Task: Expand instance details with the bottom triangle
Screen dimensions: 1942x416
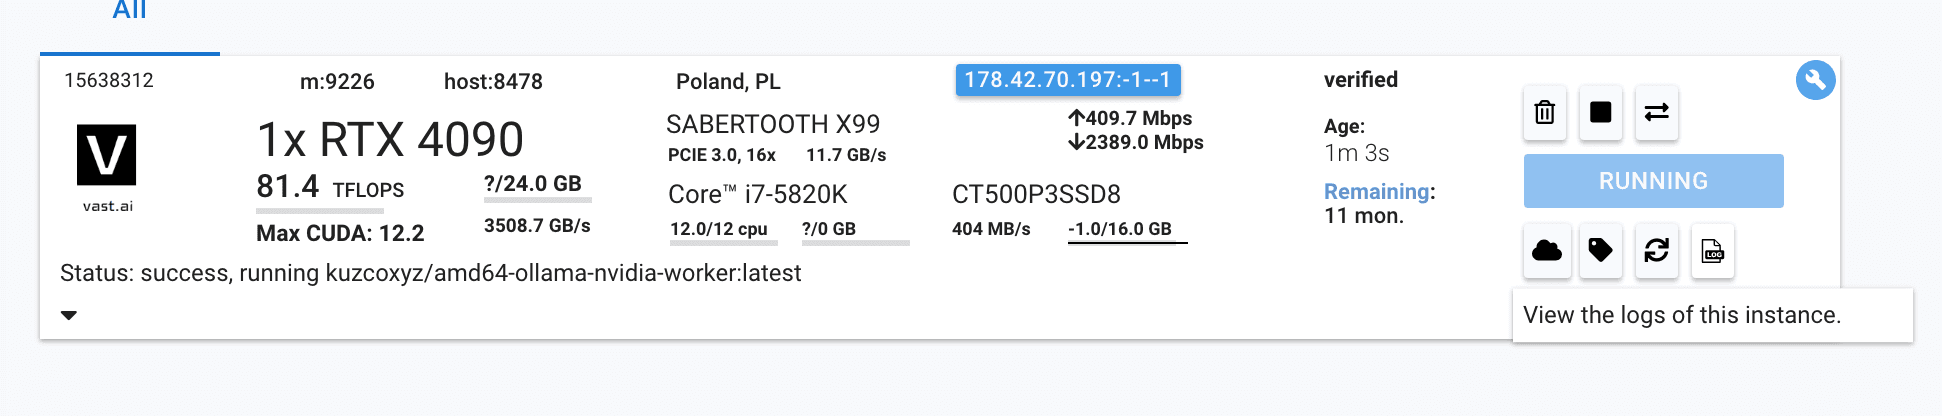Action: coord(69,315)
